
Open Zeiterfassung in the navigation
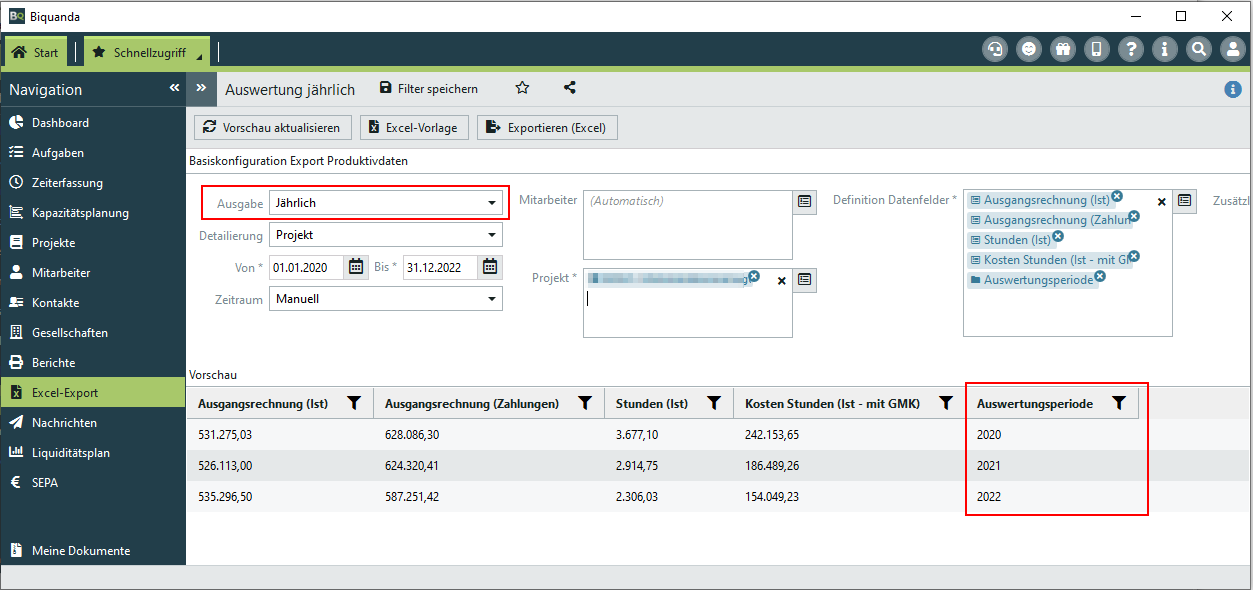67,183
